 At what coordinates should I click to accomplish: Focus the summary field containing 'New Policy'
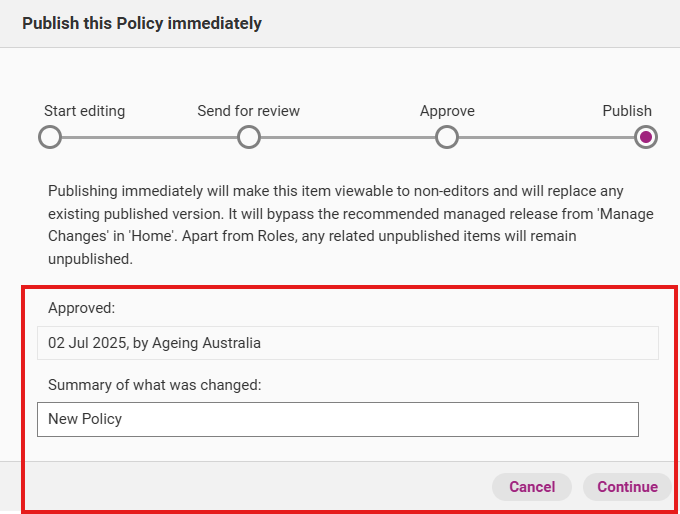[x=337, y=419]
